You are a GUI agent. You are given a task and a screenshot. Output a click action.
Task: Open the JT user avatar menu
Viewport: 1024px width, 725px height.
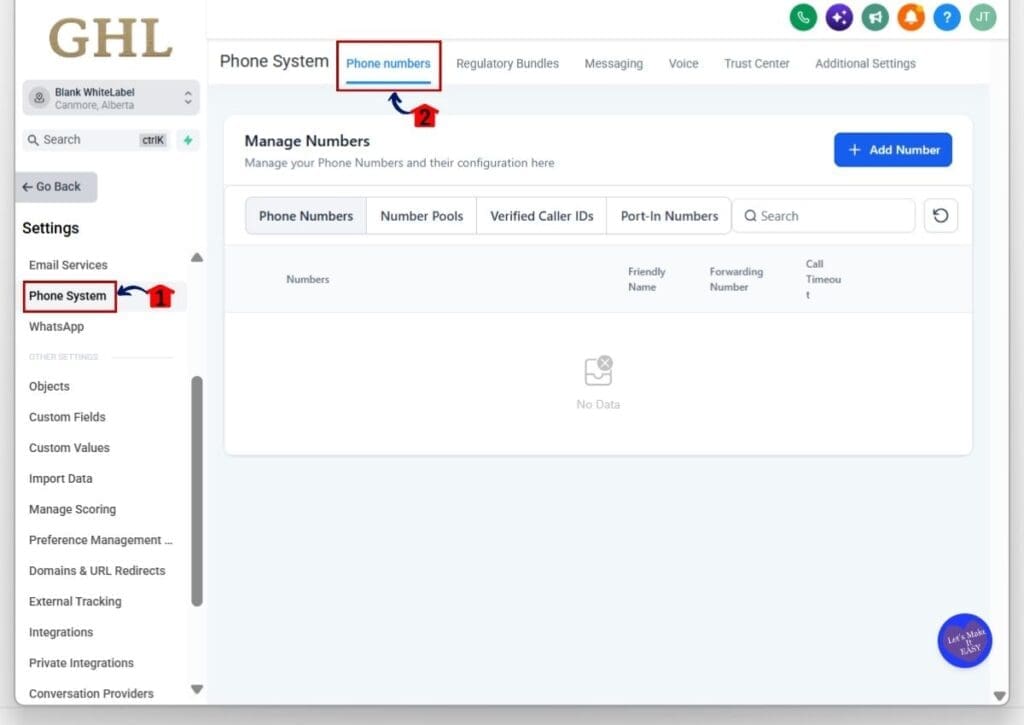point(983,17)
